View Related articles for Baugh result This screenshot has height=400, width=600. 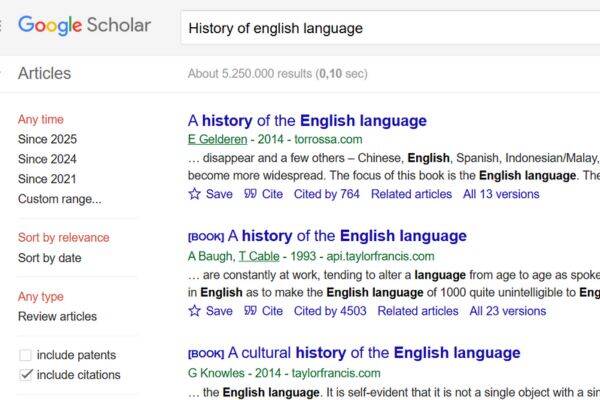coord(418,311)
